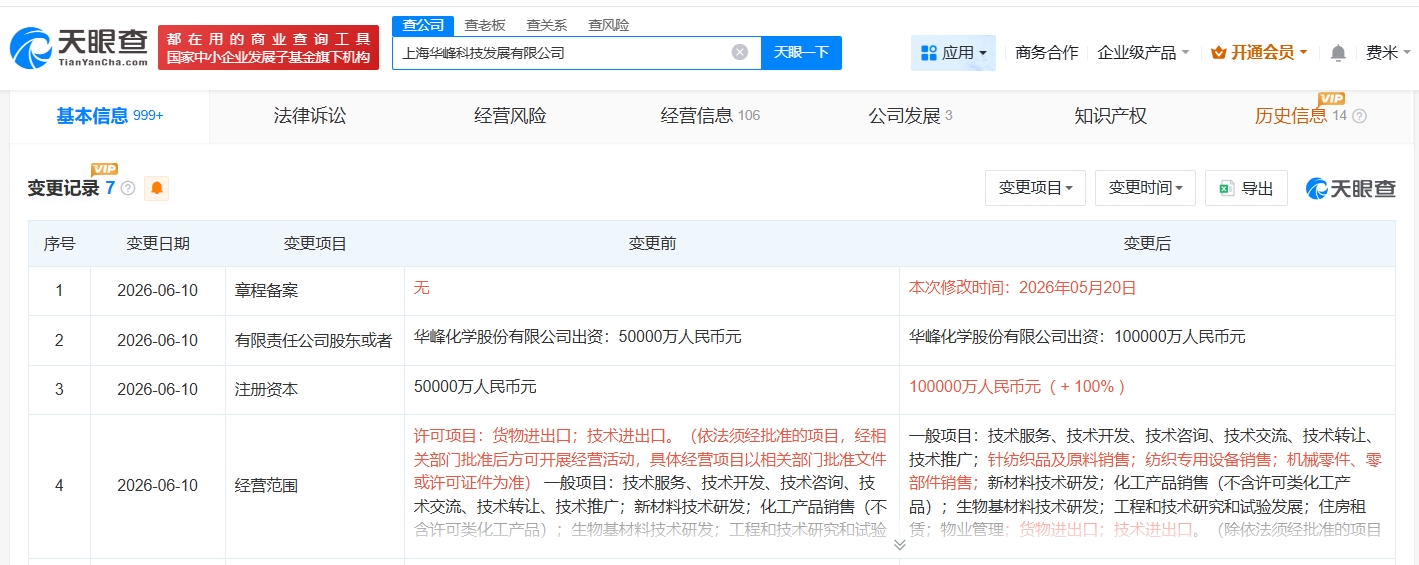Click the 有限责任公司股东或者 cell
1419x565 pixels.
pyautogui.click(x=313, y=341)
